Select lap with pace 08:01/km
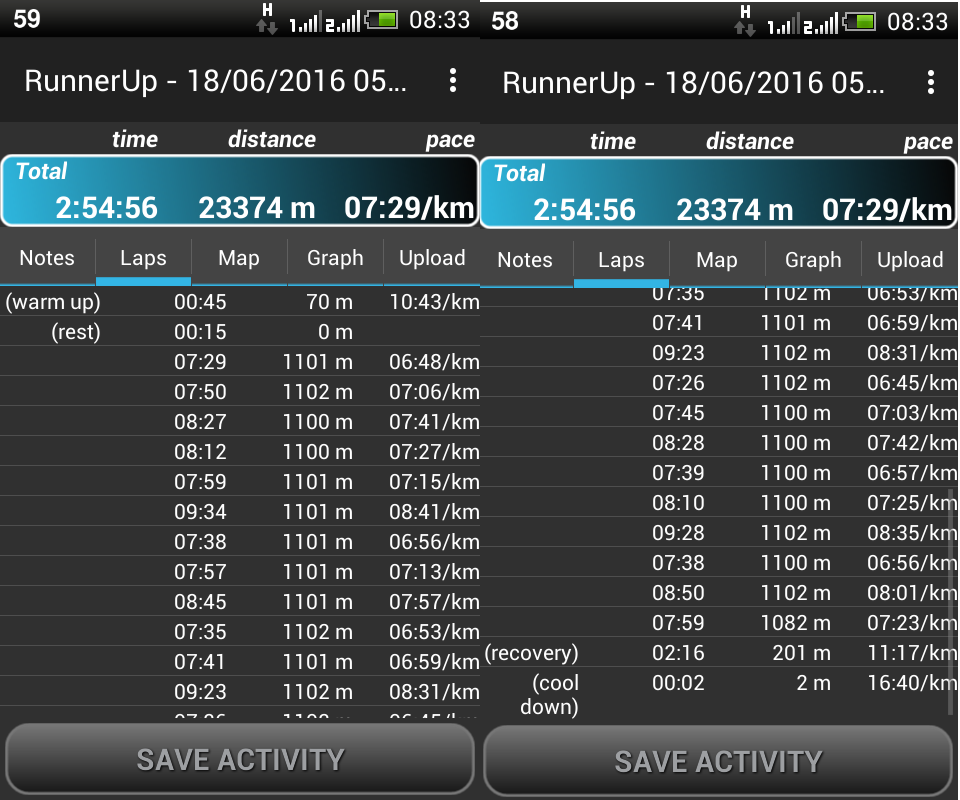Screen dimensions: 960x800 click(719, 593)
